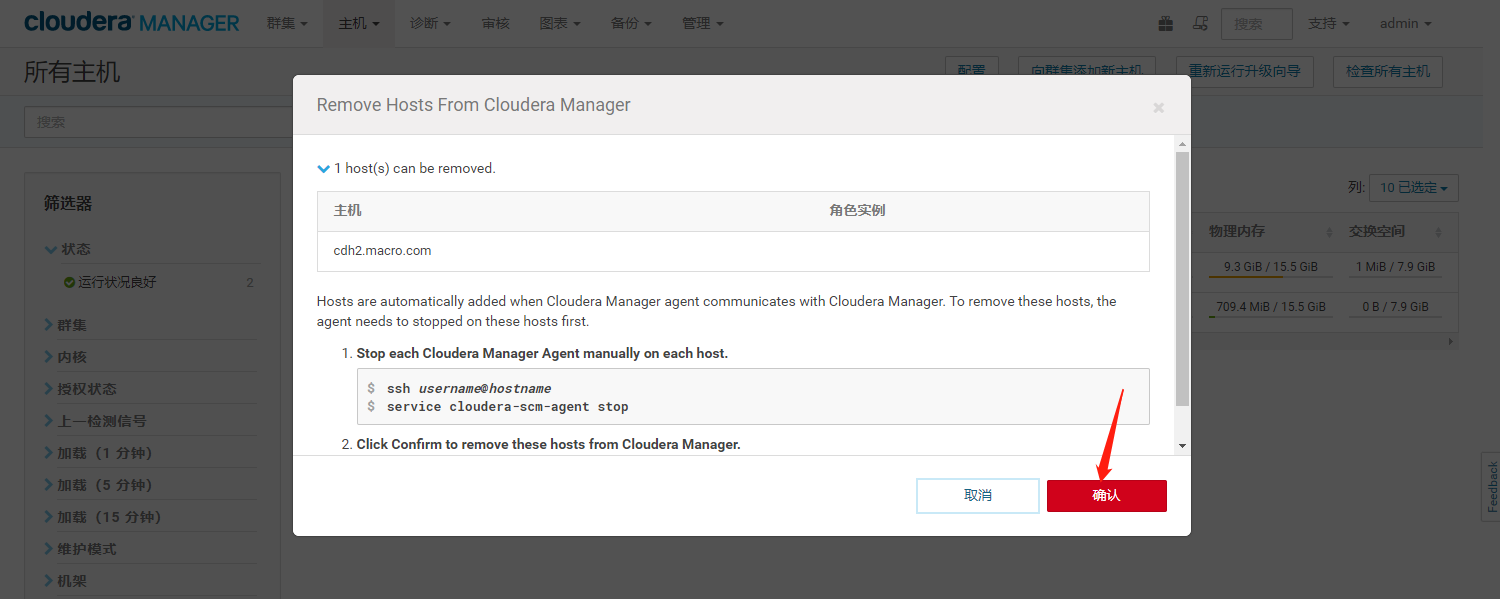Expand the 机架 filter section

point(66,581)
